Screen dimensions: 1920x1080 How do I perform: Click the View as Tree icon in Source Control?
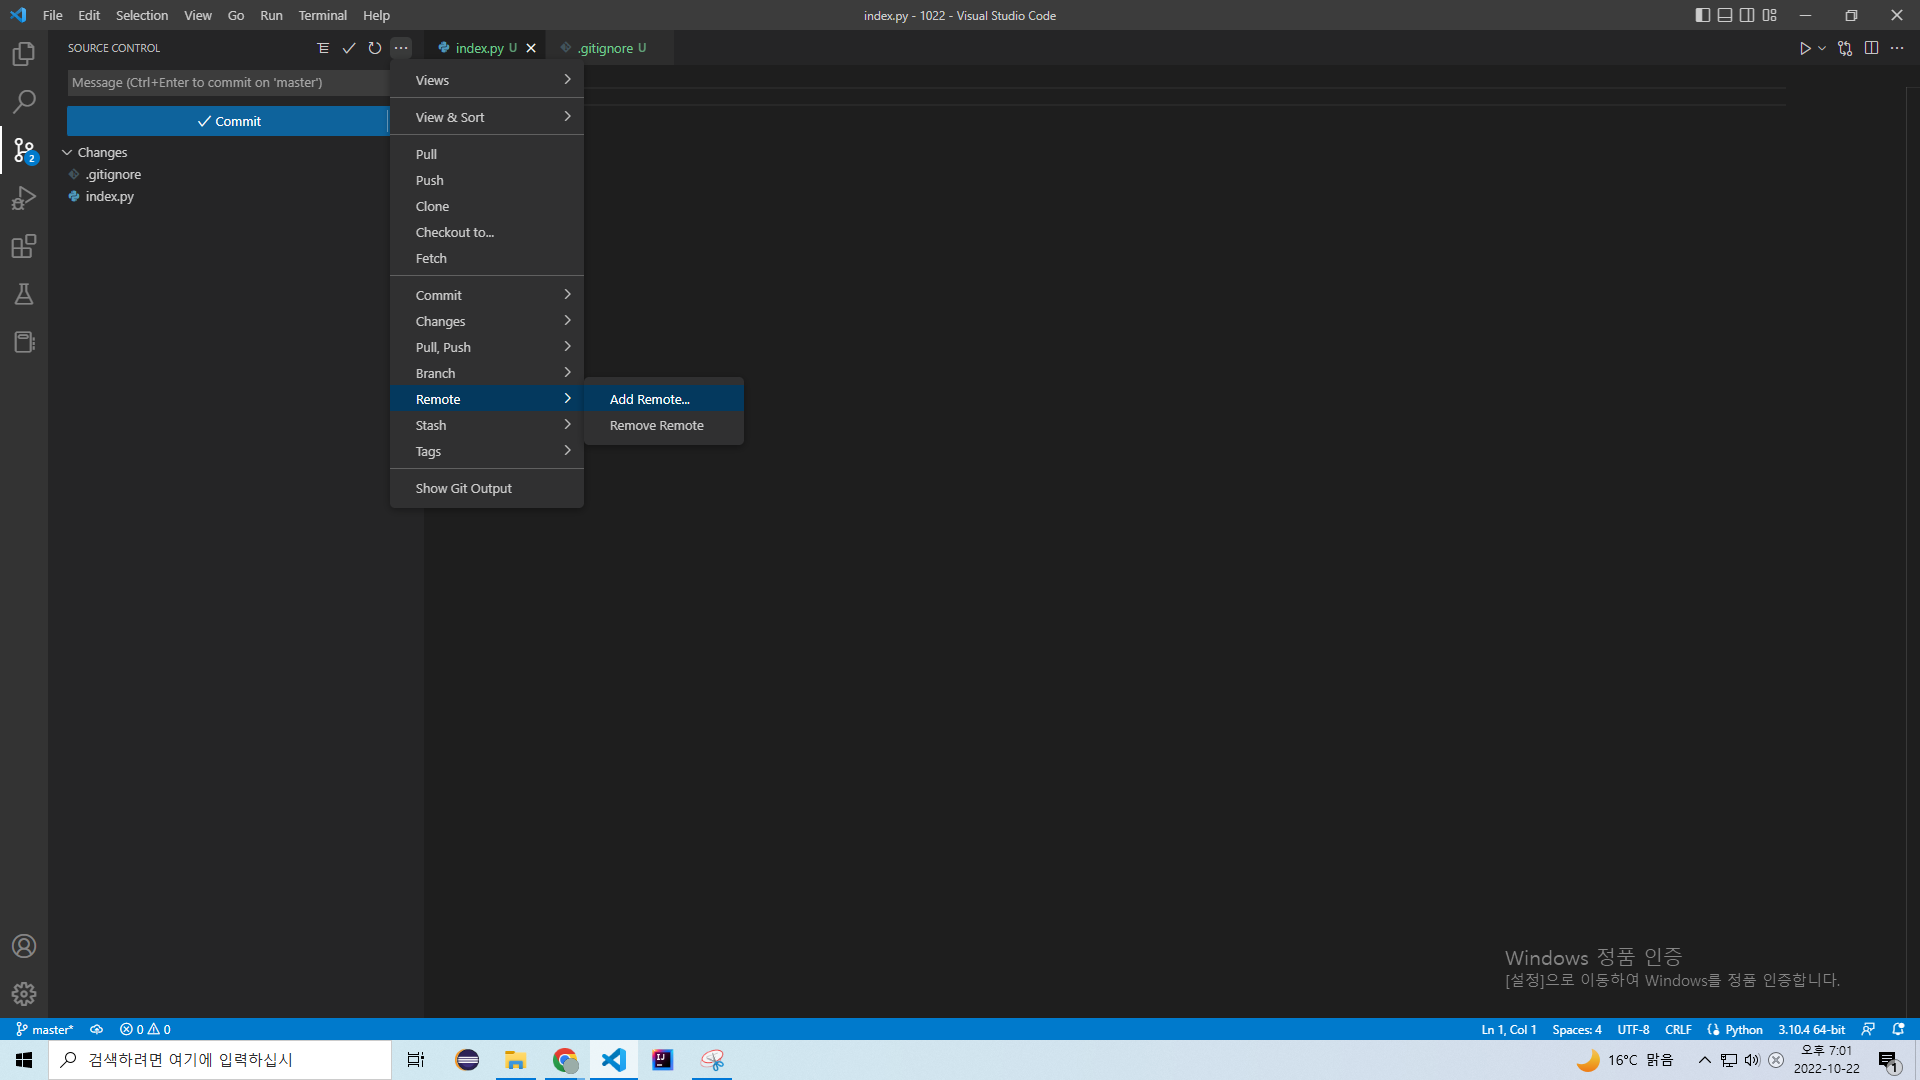pos(323,48)
